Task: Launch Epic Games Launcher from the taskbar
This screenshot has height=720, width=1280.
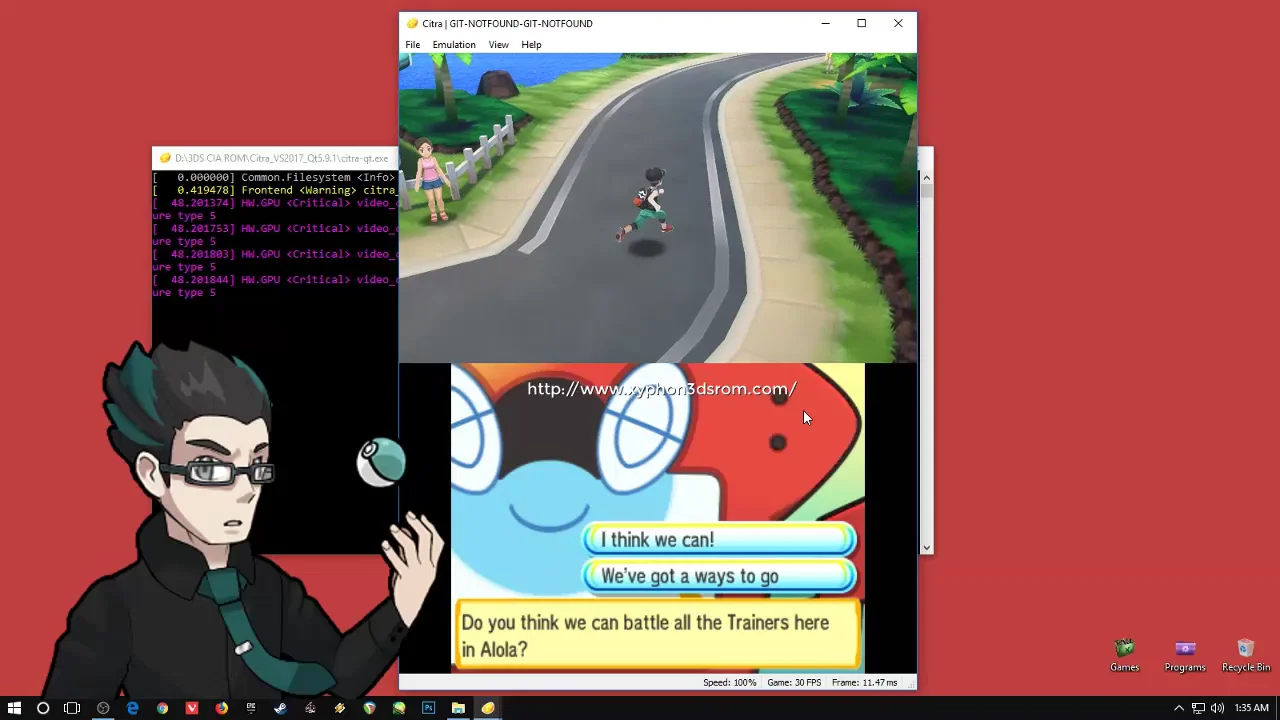Action: [x=251, y=708]
